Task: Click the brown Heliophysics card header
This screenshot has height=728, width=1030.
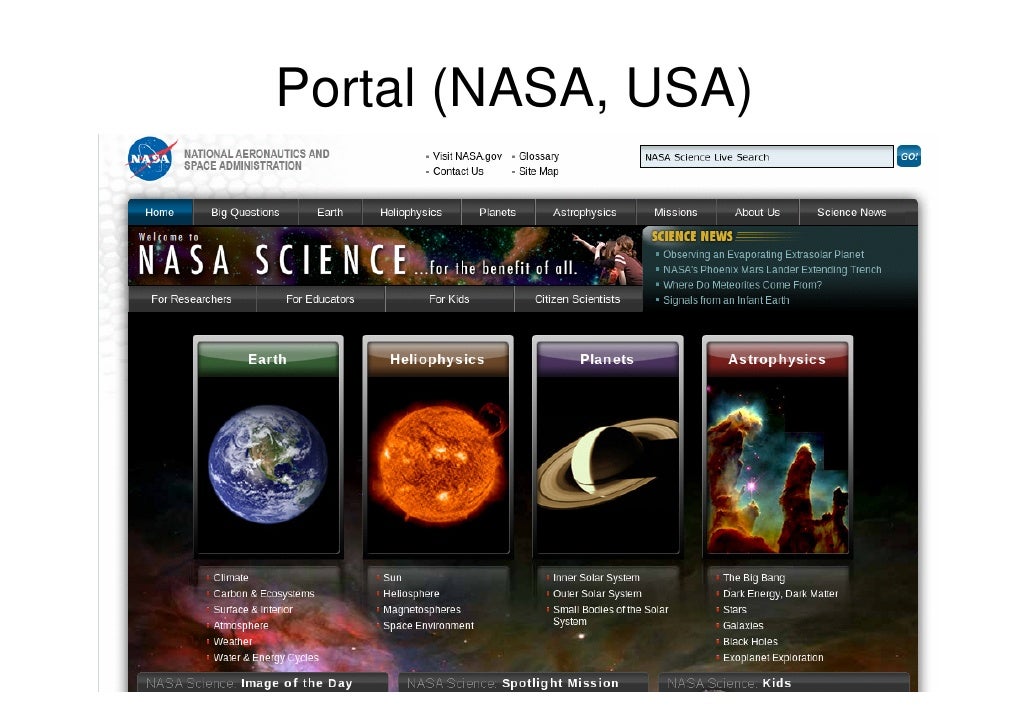Action: coord(437,359)
